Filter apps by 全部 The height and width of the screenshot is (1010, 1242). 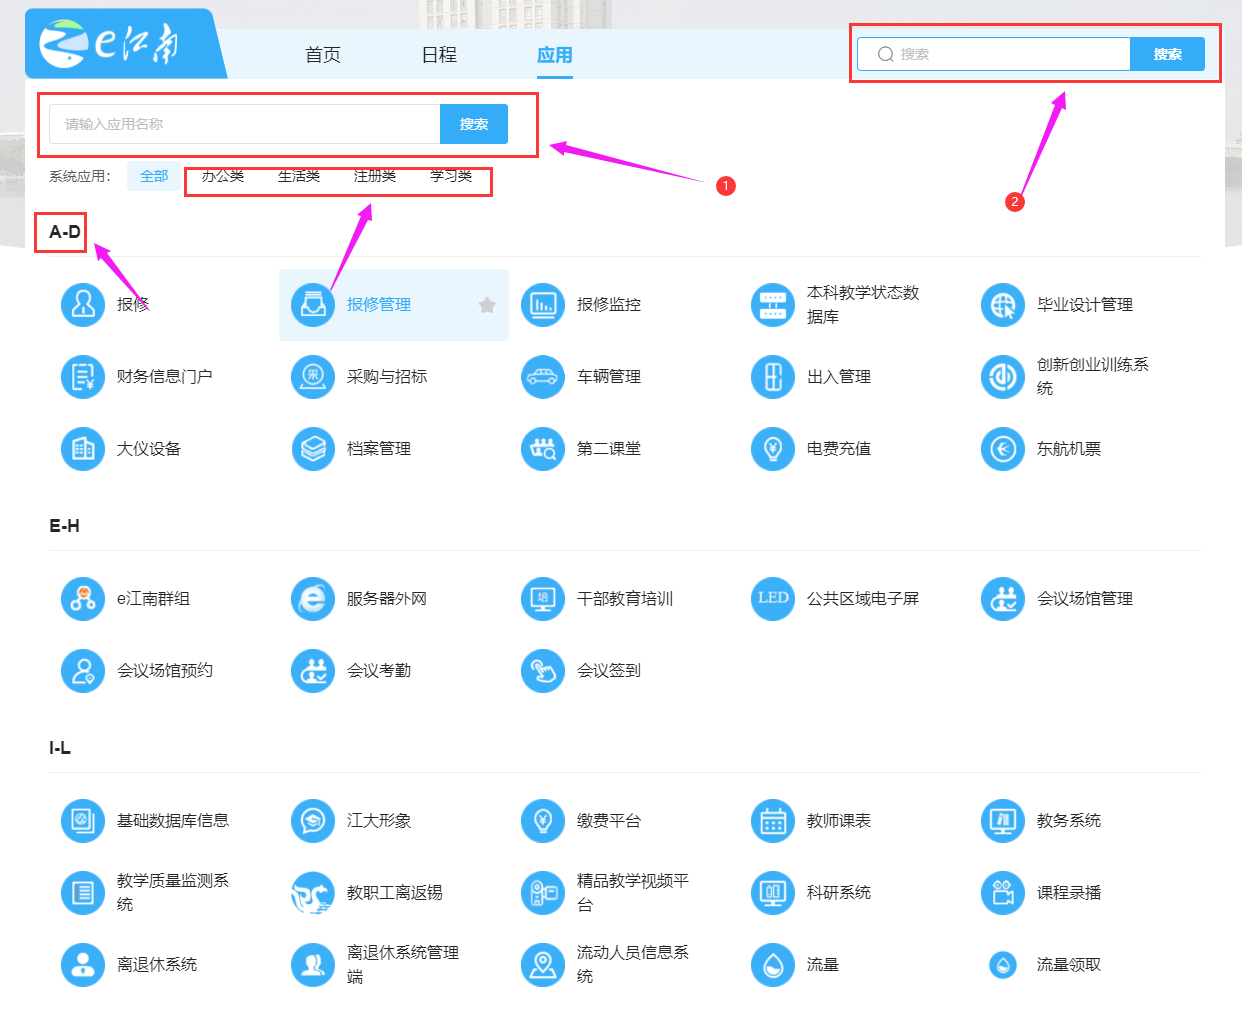pos(154,176)
